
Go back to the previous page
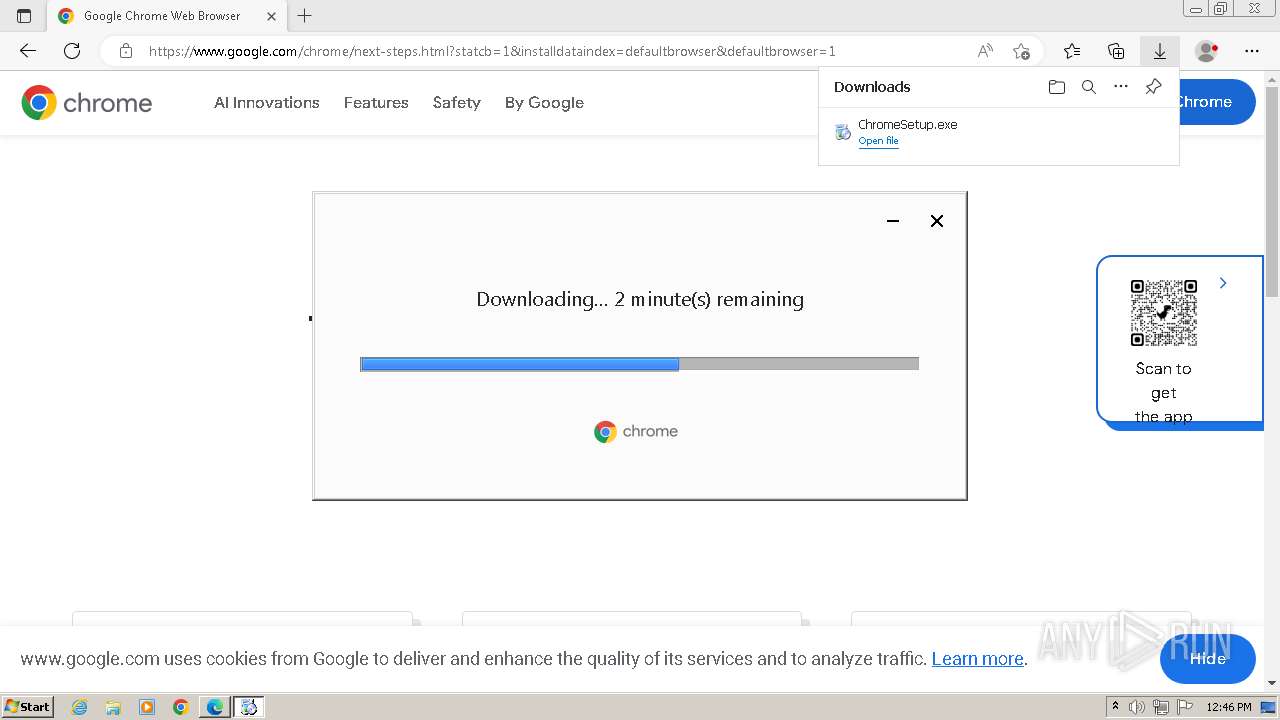[28, 51]
